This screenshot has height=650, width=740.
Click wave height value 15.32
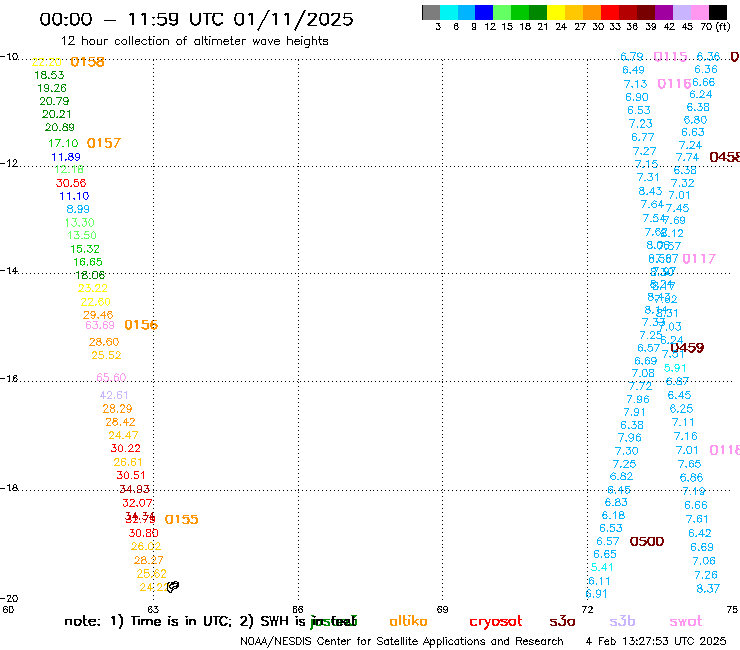click(85, 249)
